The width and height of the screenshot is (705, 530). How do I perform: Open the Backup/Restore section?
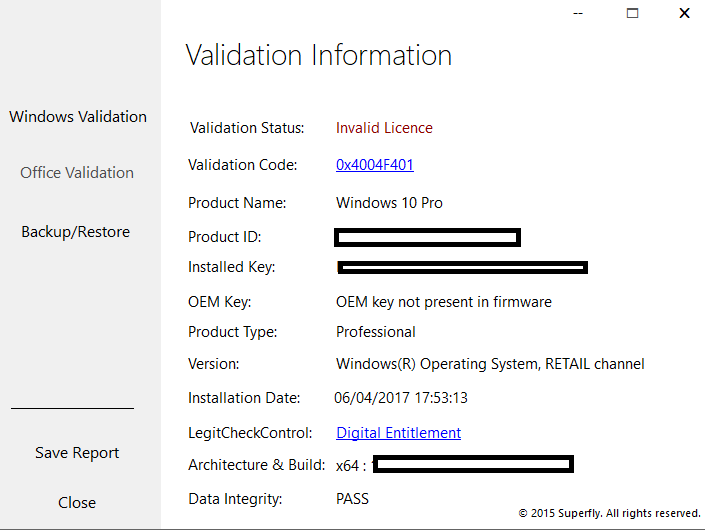click(76, 232)
